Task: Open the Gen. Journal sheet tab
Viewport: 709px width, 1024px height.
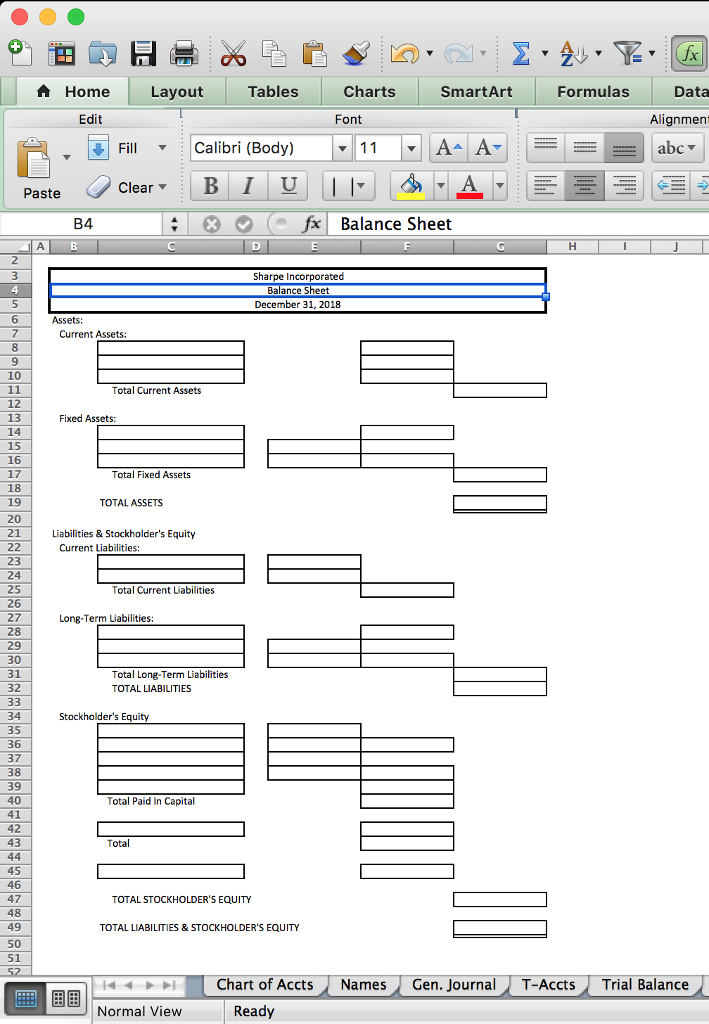Action: 454,985
